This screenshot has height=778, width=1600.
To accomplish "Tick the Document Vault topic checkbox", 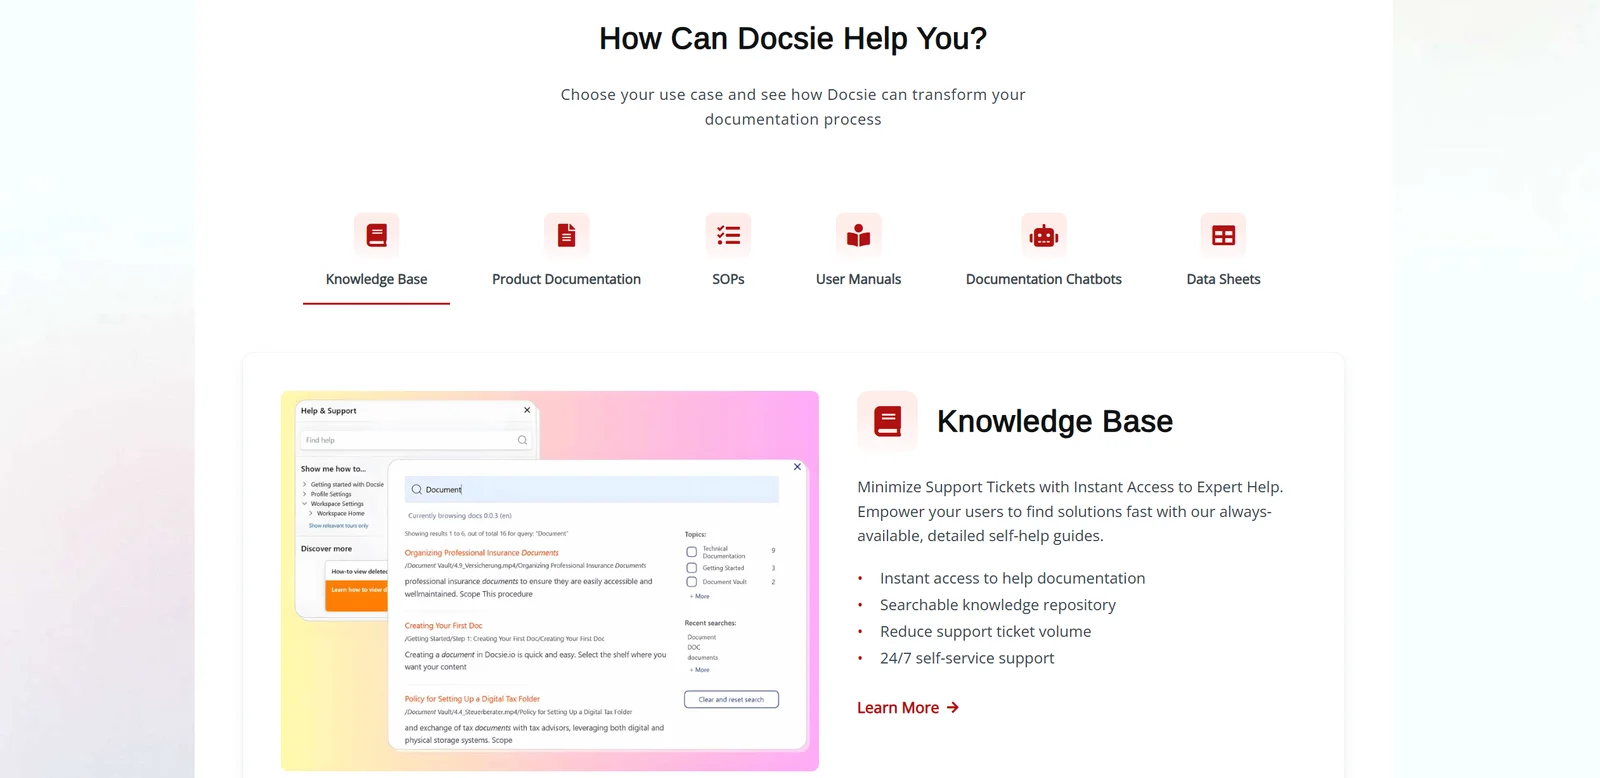I will pyautogui.click(x=691, y=582).
